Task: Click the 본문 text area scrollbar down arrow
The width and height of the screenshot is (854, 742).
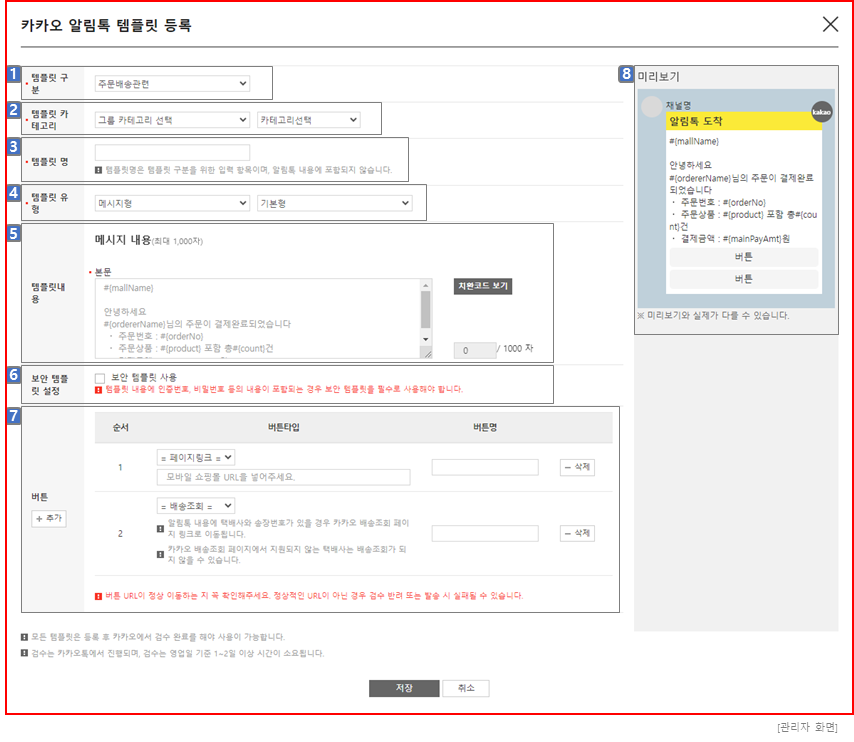Action: [426, 339]
